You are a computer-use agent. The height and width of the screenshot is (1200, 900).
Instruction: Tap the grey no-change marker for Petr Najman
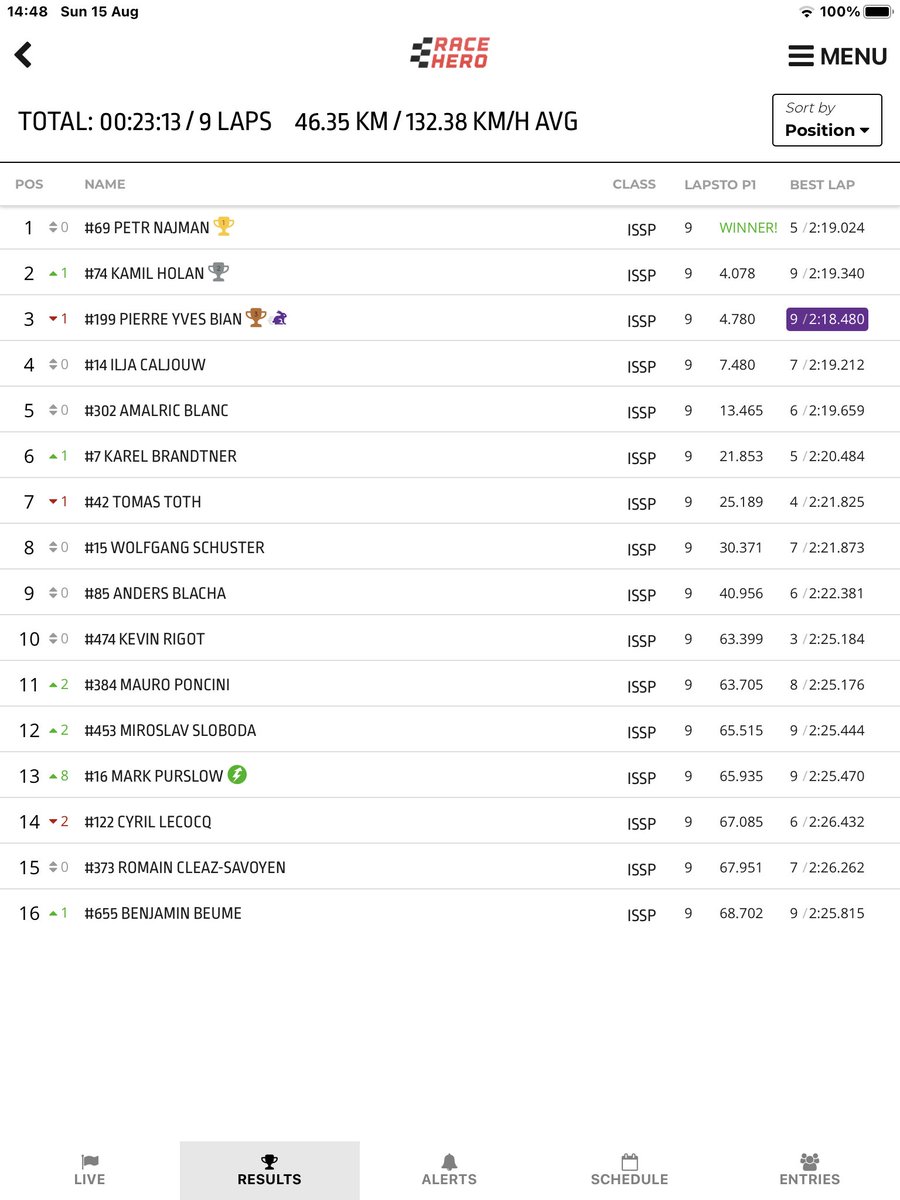click(x=59, y=227)
